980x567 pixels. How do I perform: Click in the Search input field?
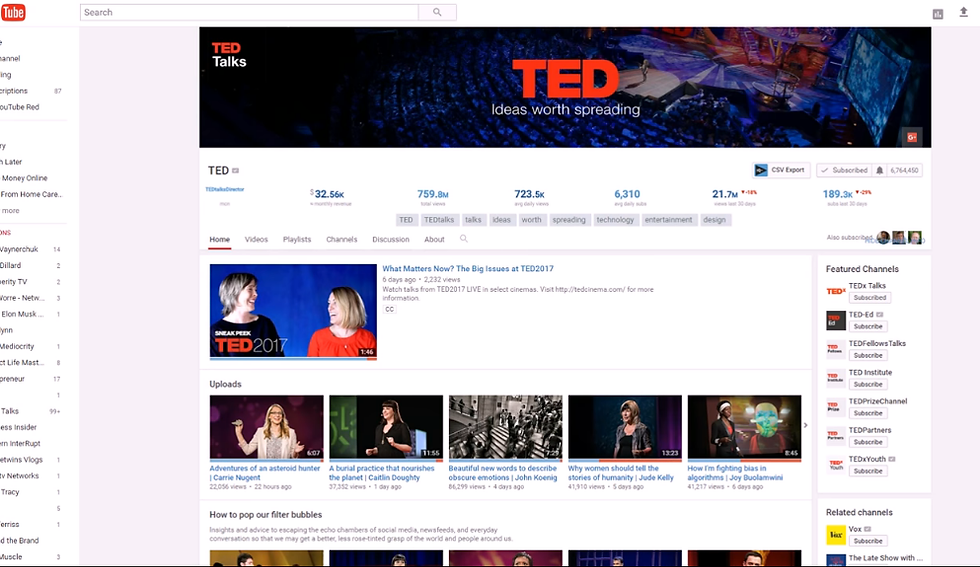click(x=249, y=12)
